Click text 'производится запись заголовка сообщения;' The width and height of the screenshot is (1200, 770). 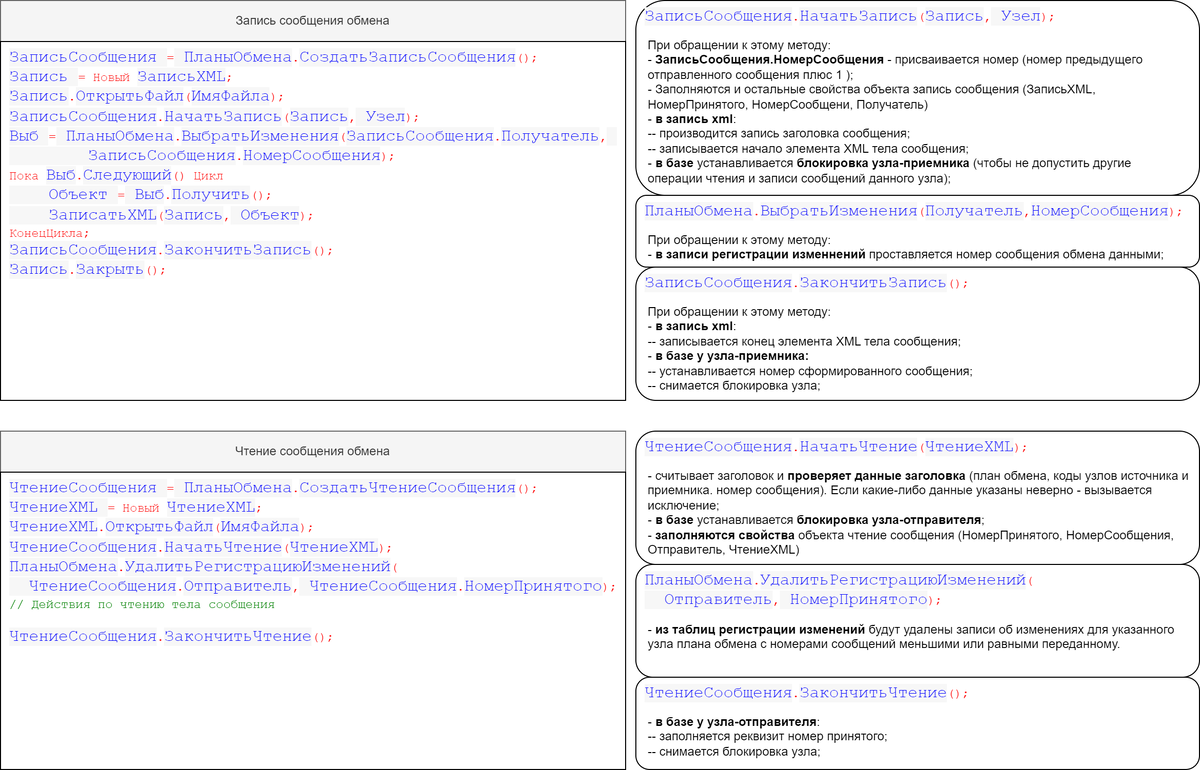[783, 133]
